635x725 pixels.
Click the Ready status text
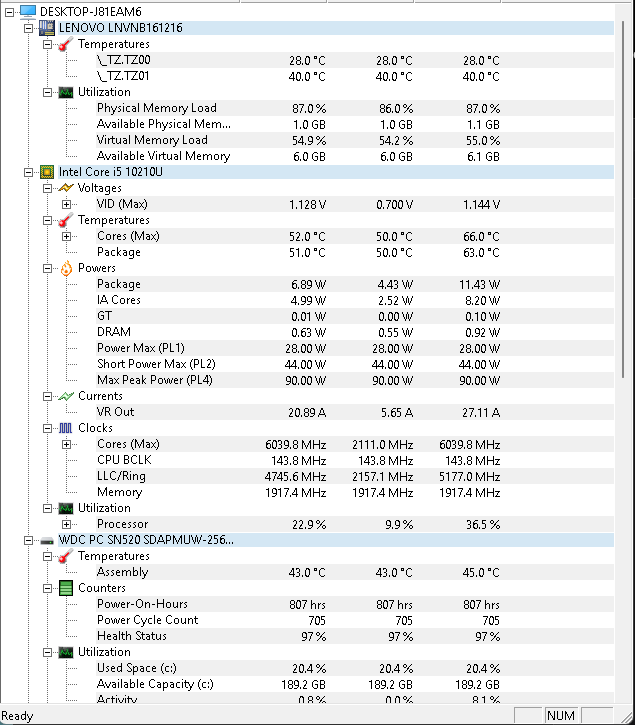pyautogui.click(x=17, y=716)
